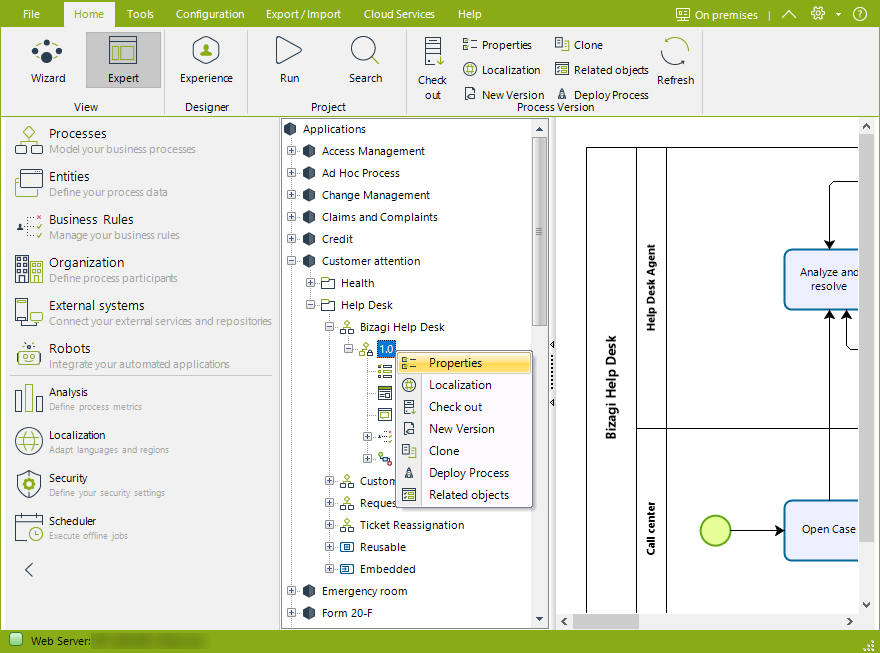This screenshot has width=880, height=653.
Task: Click the tree panel vertical scrollbar thumb
Action: tap(539, 231)
